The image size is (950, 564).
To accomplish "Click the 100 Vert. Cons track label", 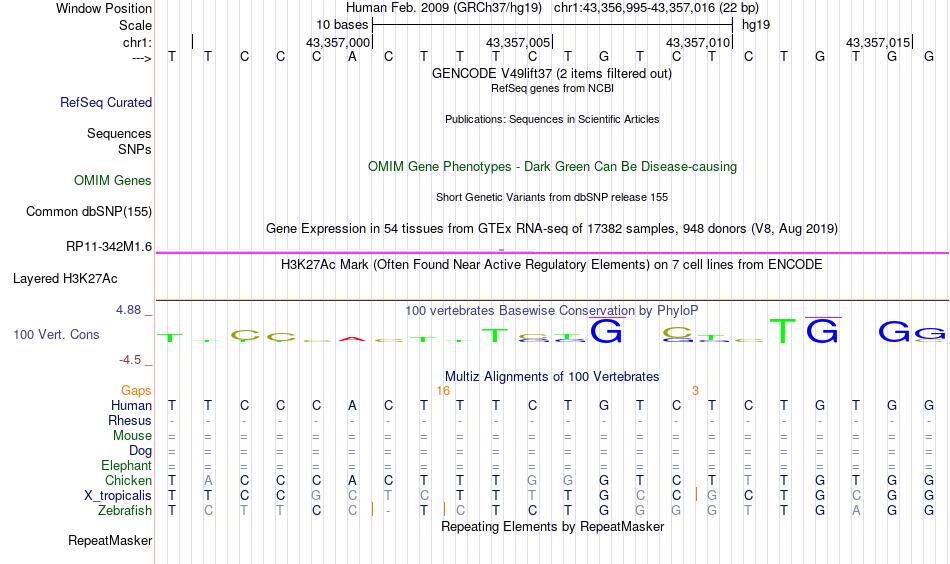I will coord(56,334).
